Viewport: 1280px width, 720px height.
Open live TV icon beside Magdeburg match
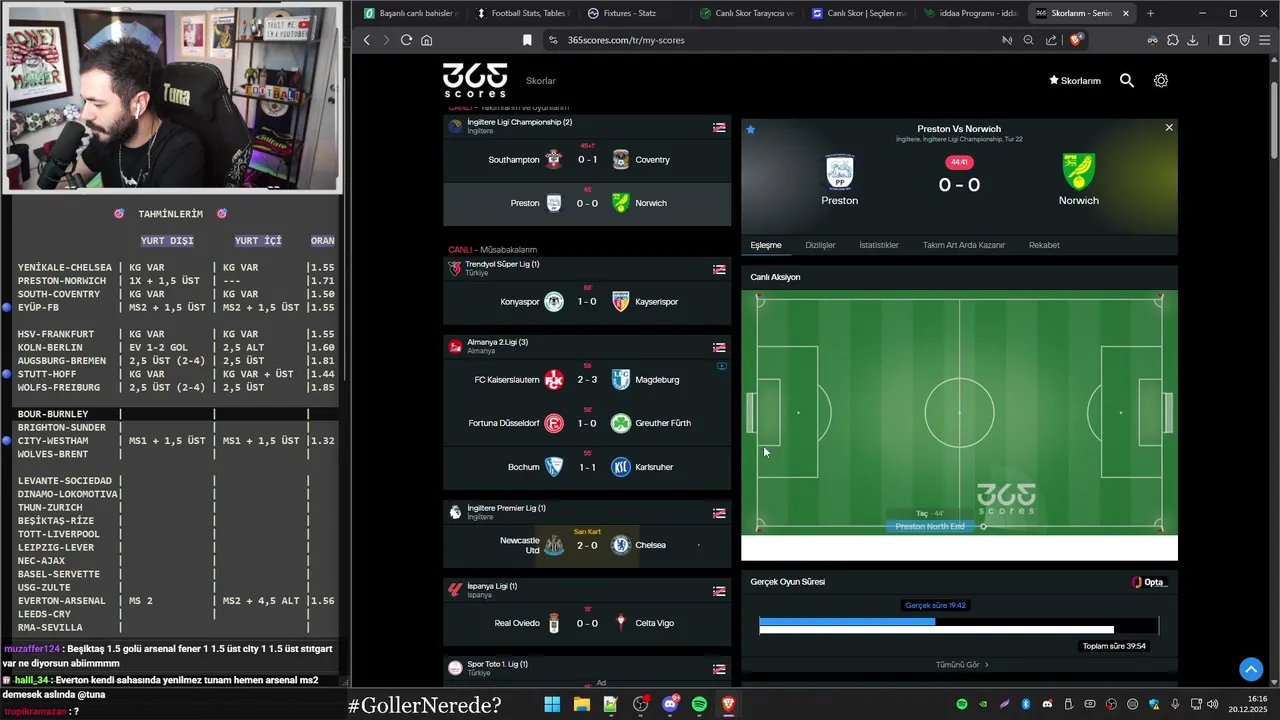(x=722, y=366)
